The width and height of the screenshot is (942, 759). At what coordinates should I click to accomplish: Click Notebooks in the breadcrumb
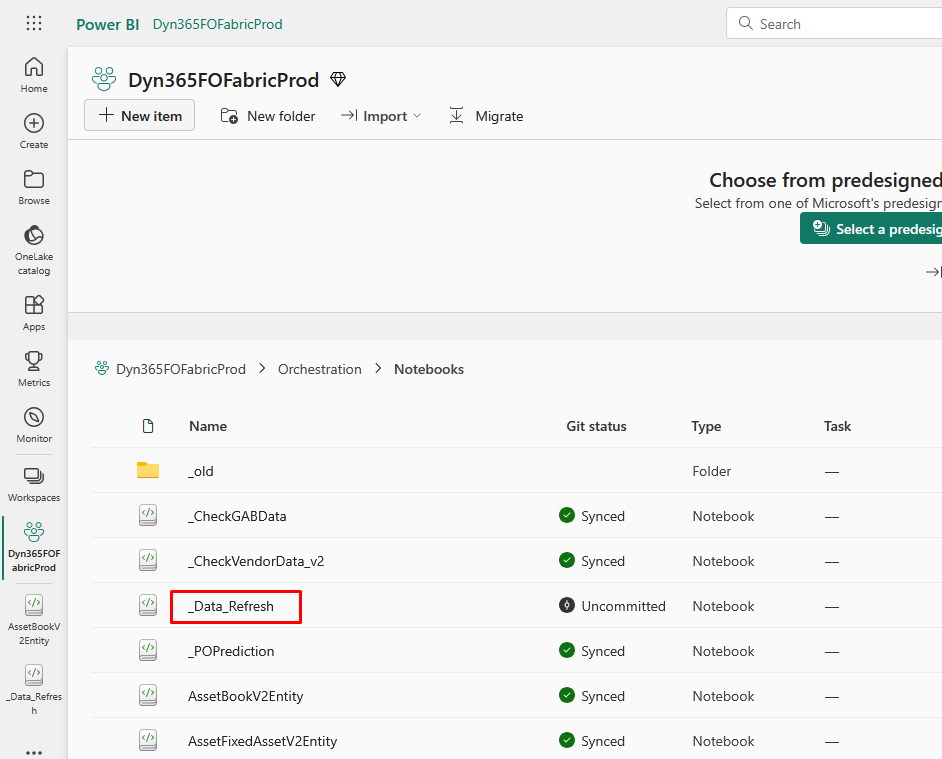pos(429,369)
